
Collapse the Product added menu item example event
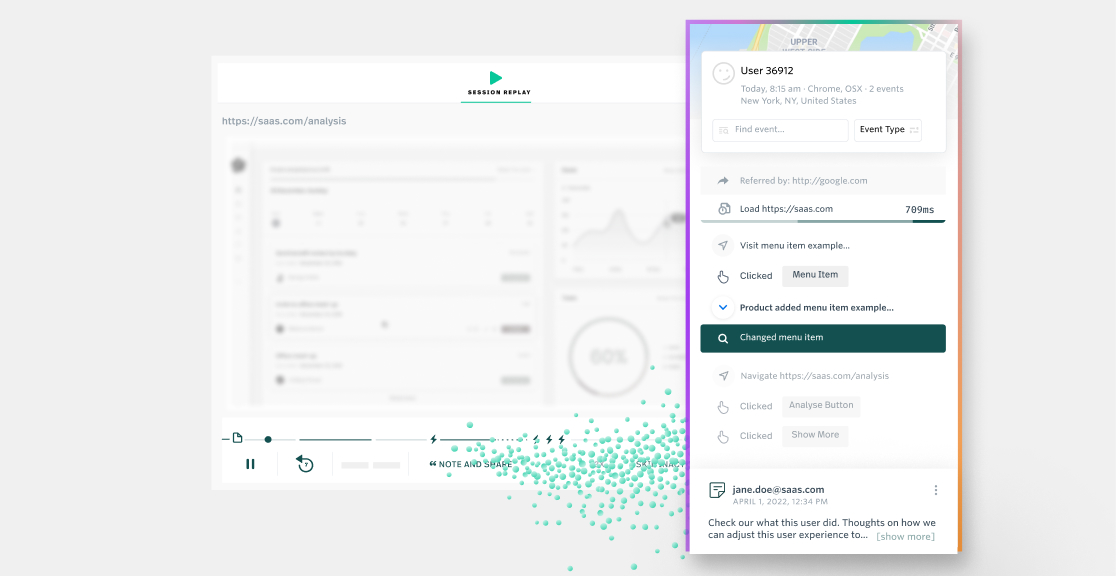click(722, 307)
